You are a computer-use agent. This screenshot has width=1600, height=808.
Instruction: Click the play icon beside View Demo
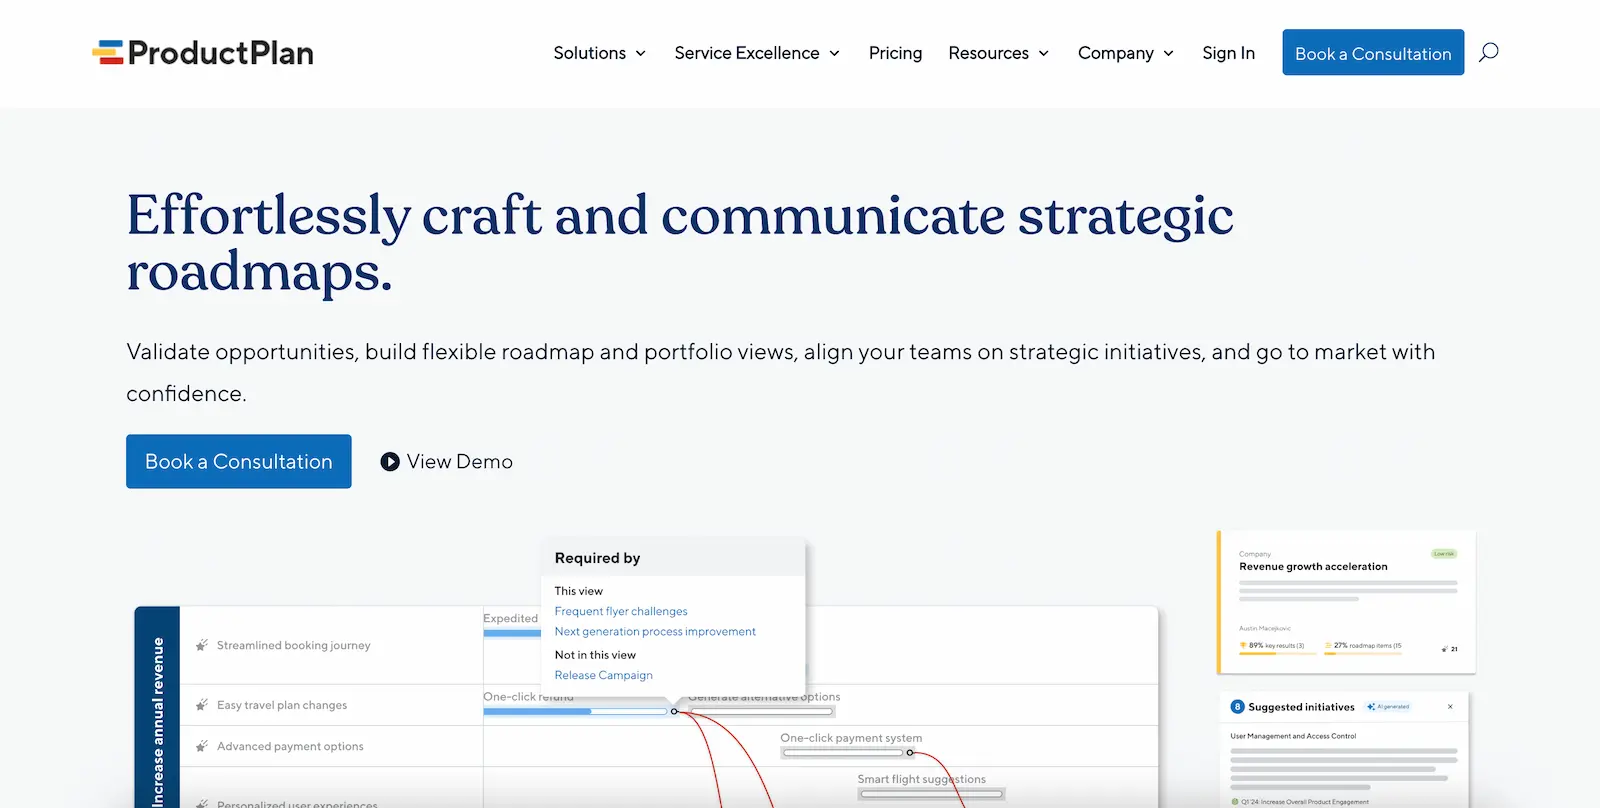[x=390, y=462]
